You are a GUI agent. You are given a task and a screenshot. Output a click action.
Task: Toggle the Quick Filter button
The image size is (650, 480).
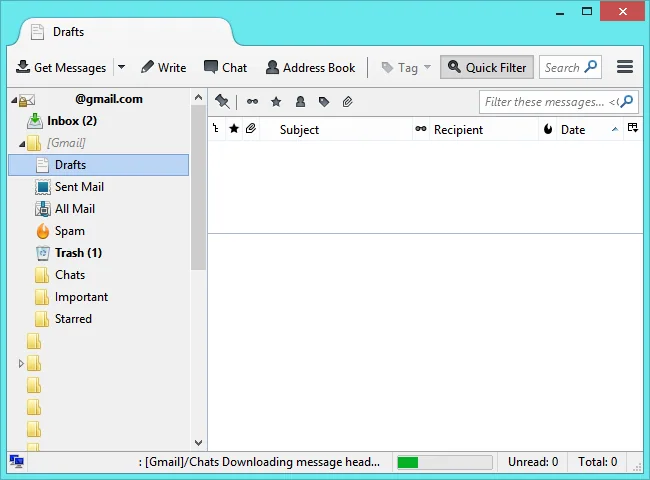(x=487, y=67)
